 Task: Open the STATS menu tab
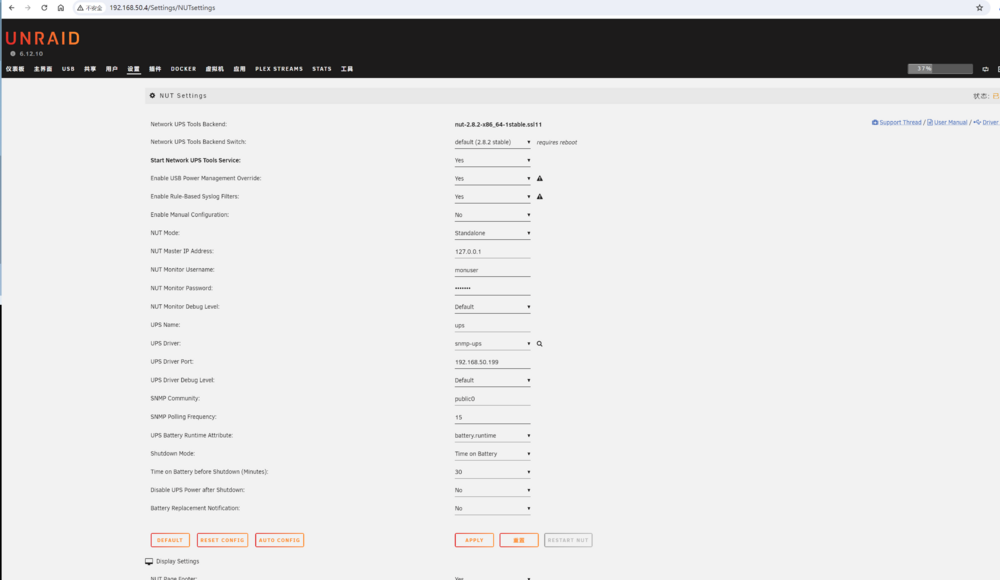click(321, 69)
